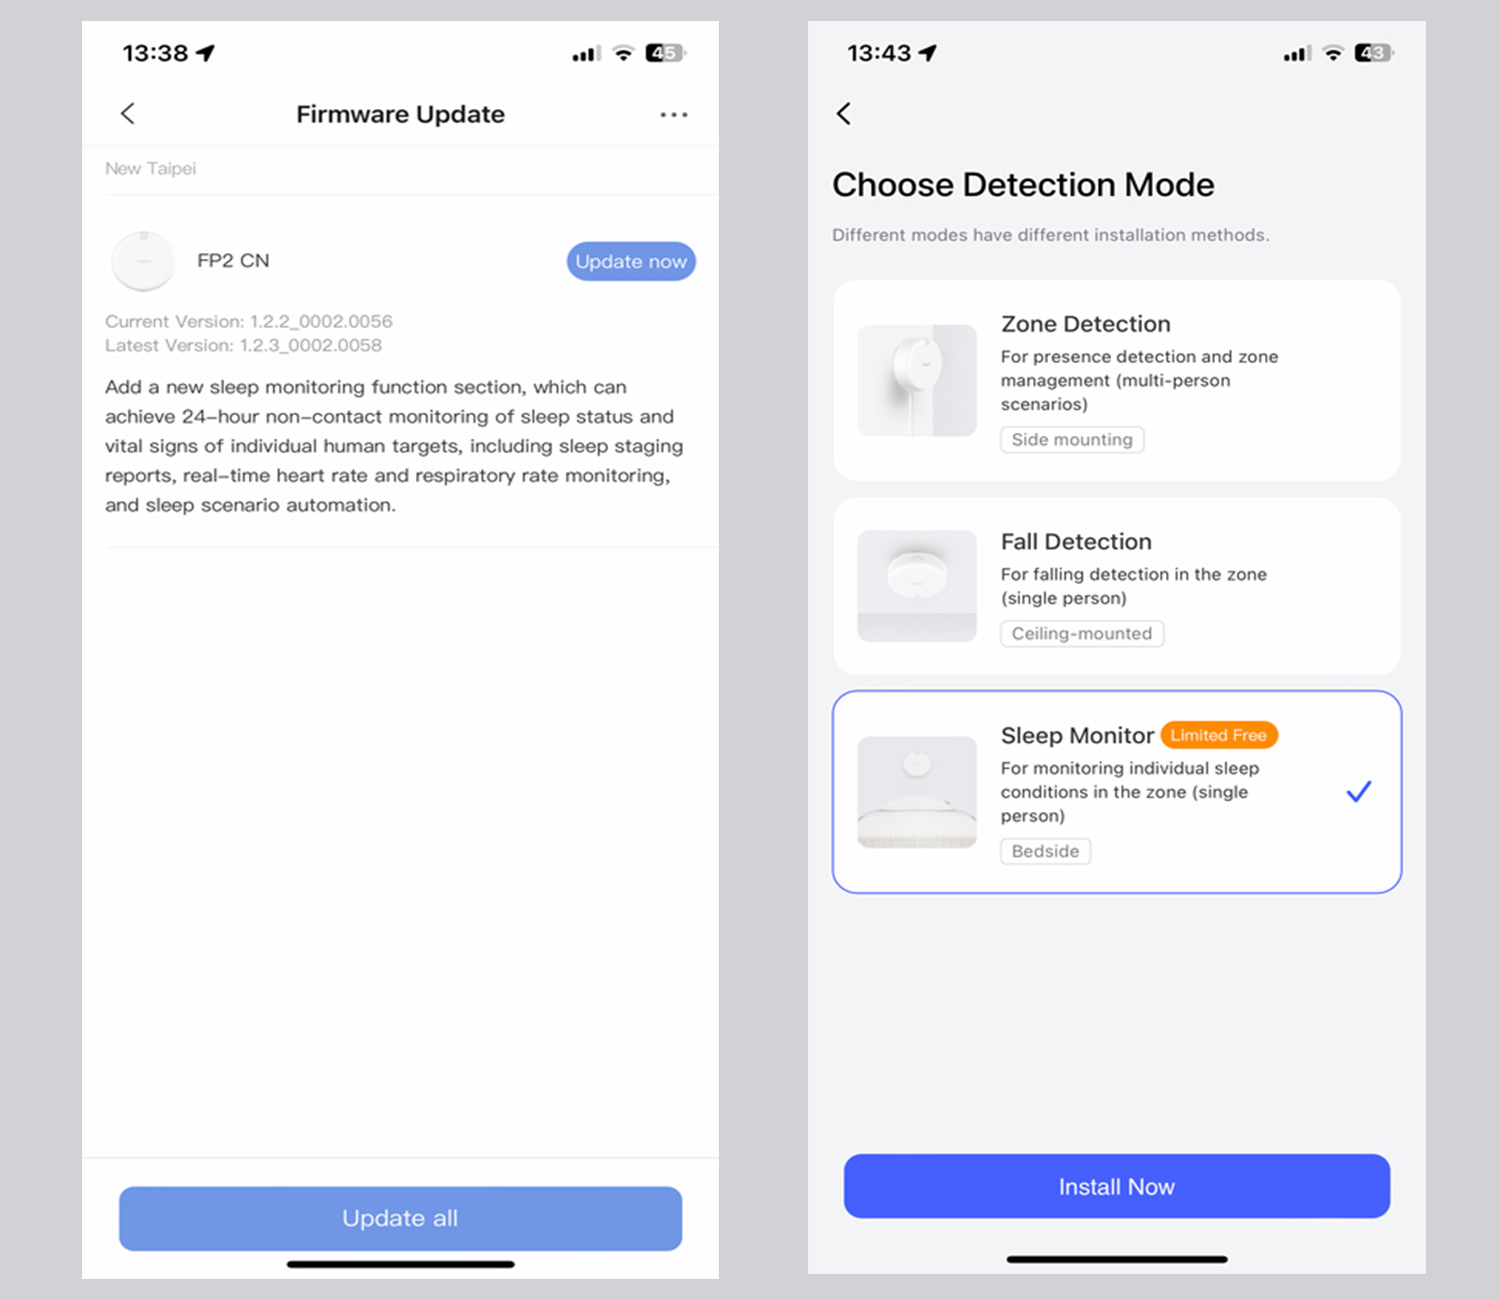Tap the Ceiling-mounted tag
This screenshot has height=1300, width=1500.
[x=1082, y=634]
